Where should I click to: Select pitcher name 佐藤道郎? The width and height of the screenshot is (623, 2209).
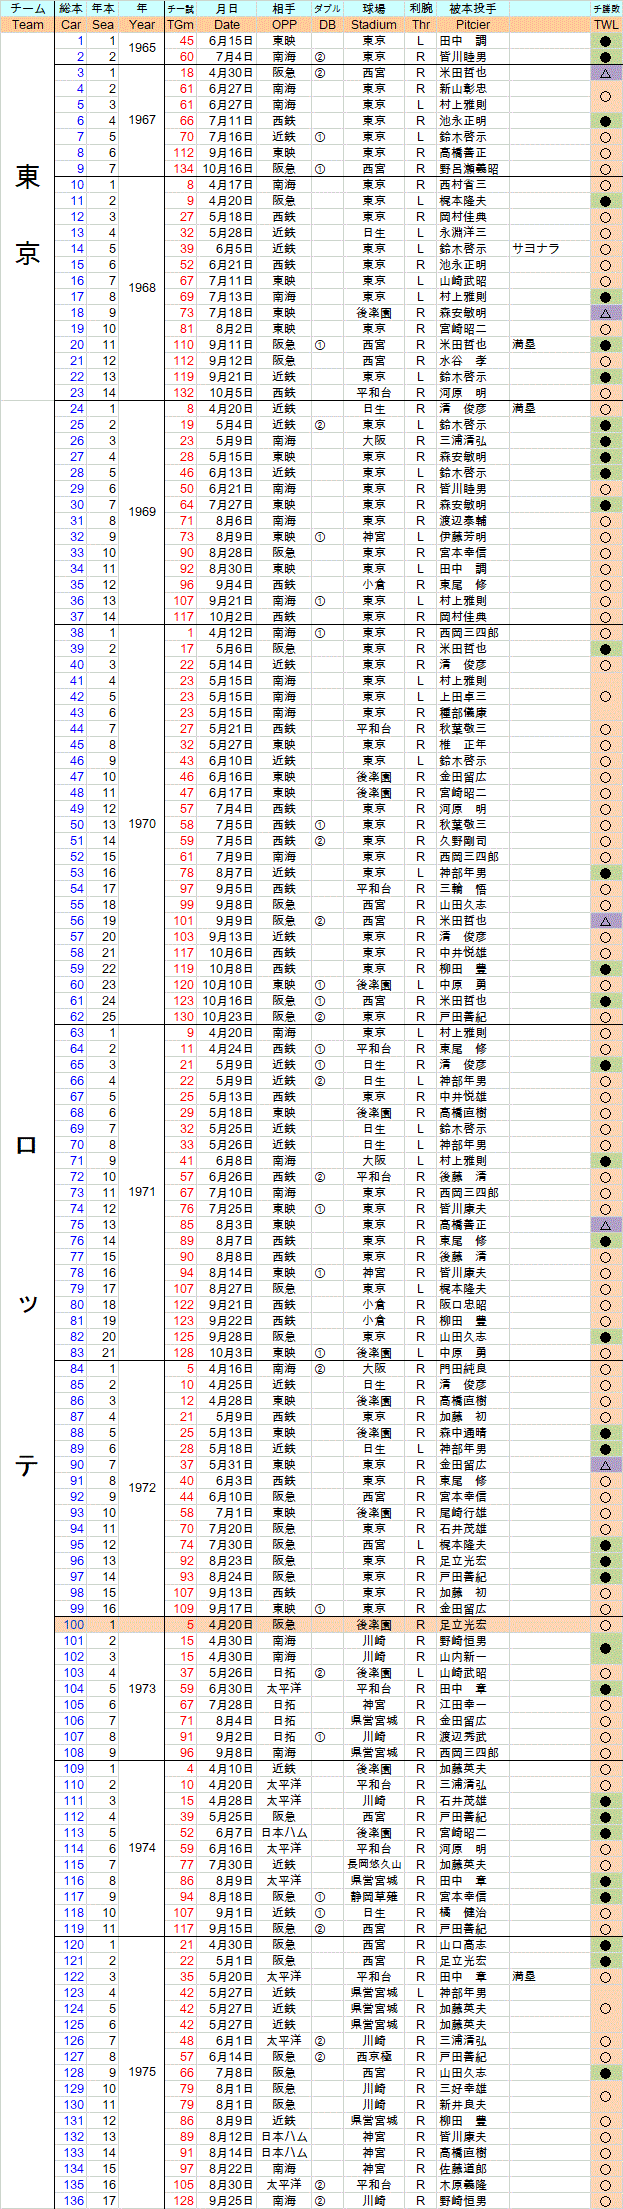[x=464, y=2169]
